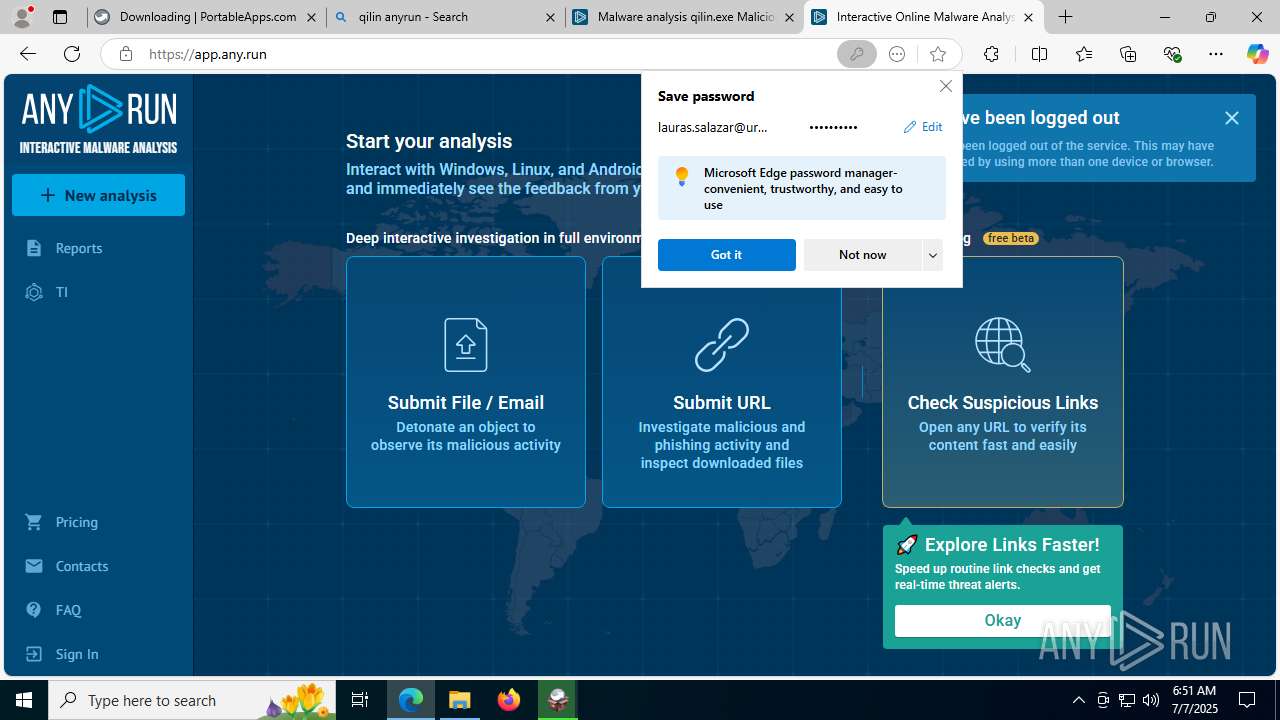Open Browser essentials heart icon
Image resolution: width=1280 pixels, height=720 pixels.
click(x=1172, y=54)
